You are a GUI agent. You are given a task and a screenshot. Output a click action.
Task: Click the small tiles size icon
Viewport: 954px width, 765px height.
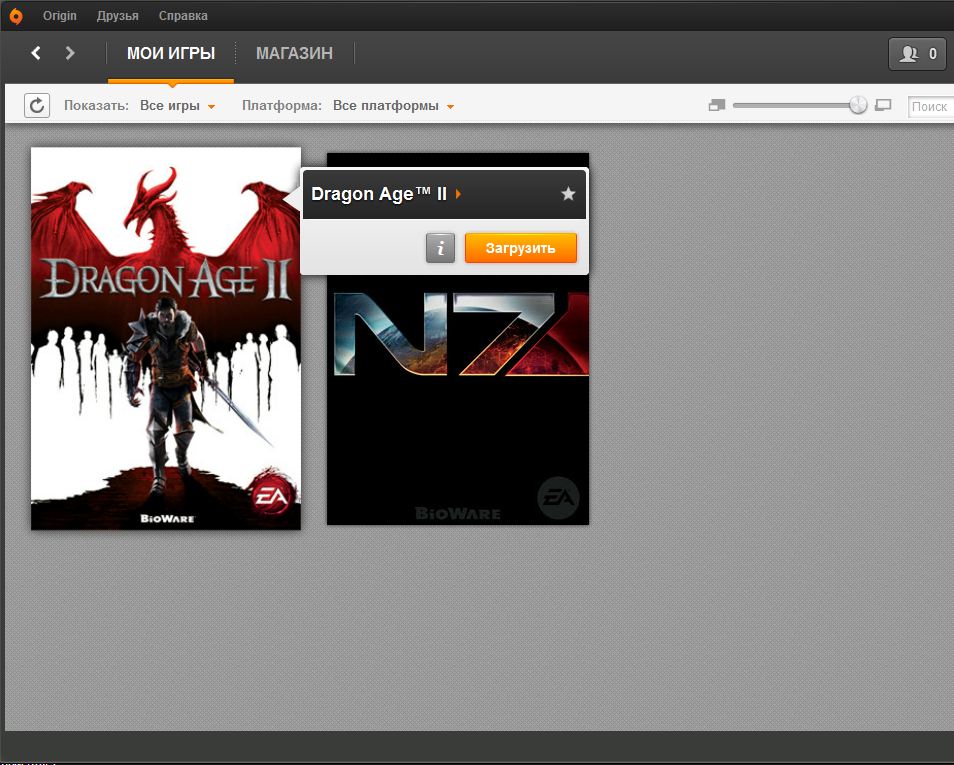tap(717, 105)
